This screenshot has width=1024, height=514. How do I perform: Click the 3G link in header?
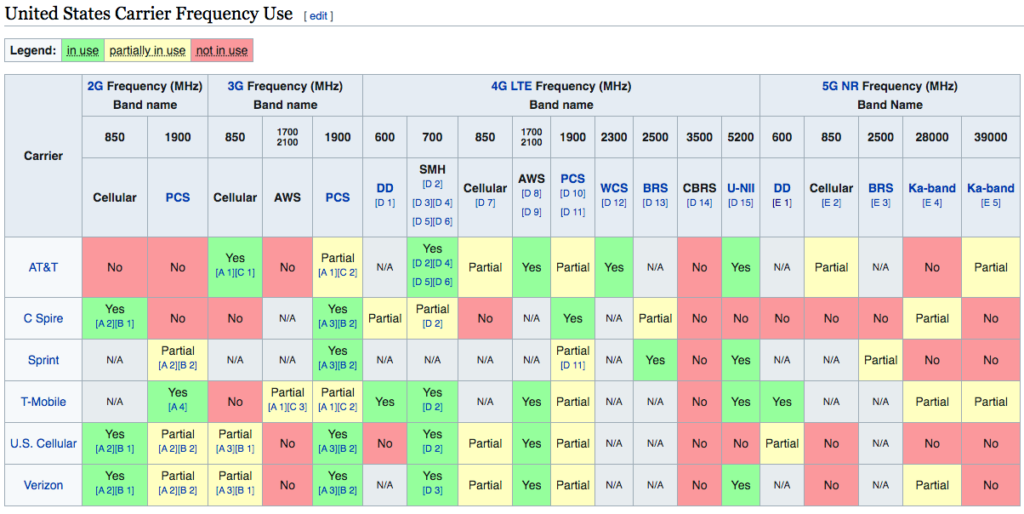236,86
